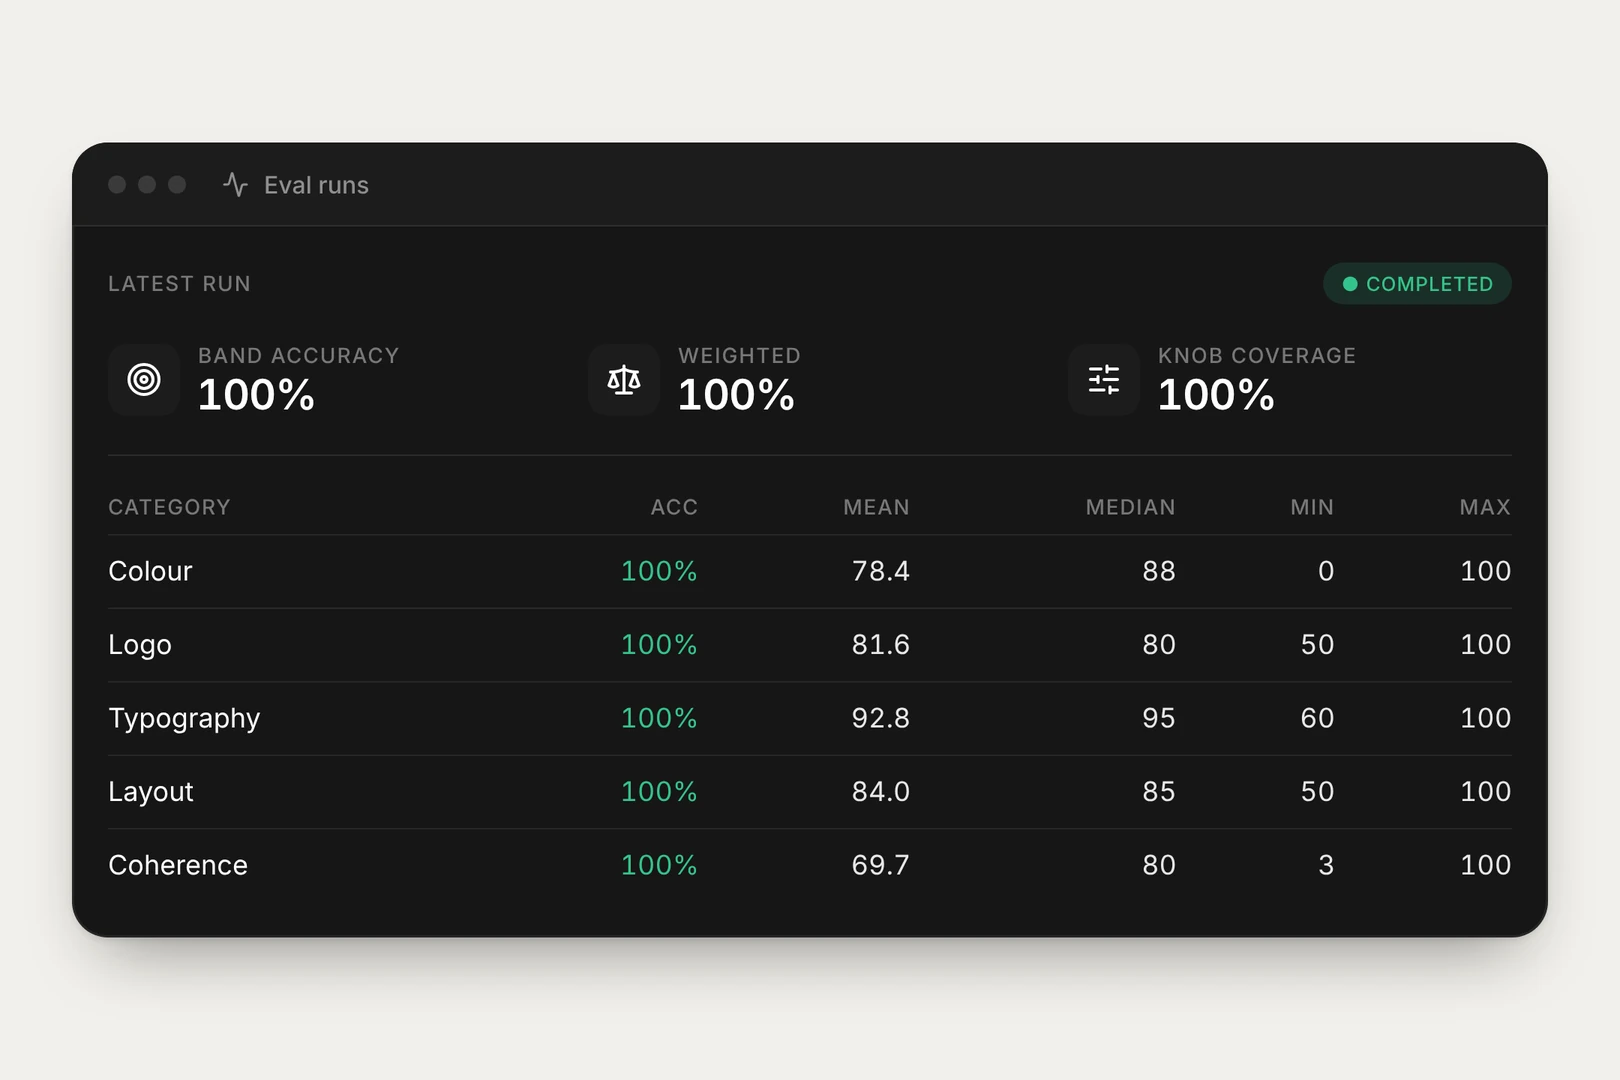Click the target icon for Band Accuracy

point(144,380)
